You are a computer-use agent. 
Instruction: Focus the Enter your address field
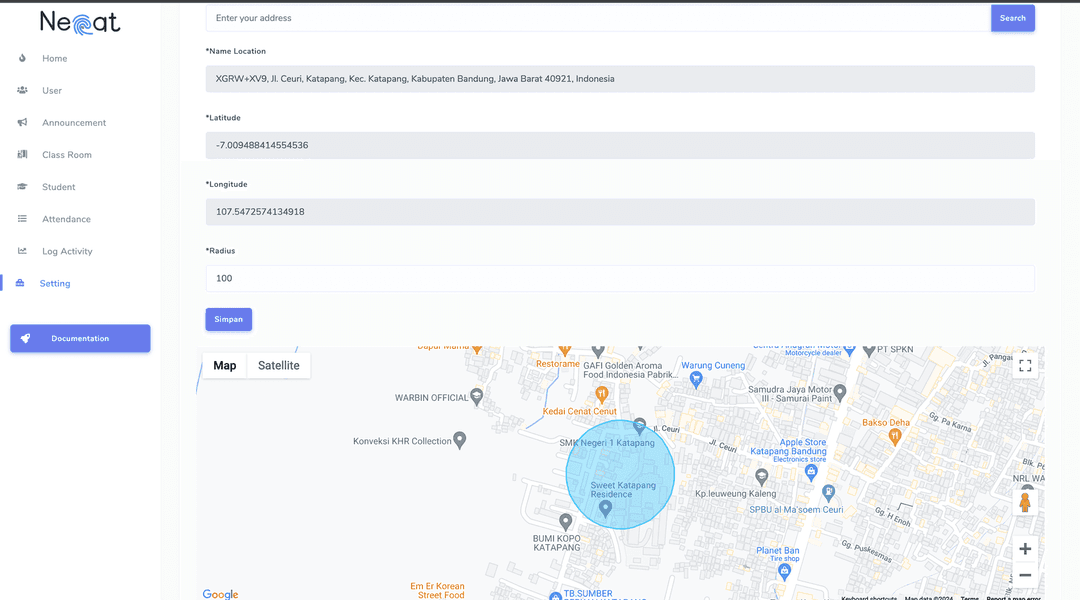click(x=598, y=18)
